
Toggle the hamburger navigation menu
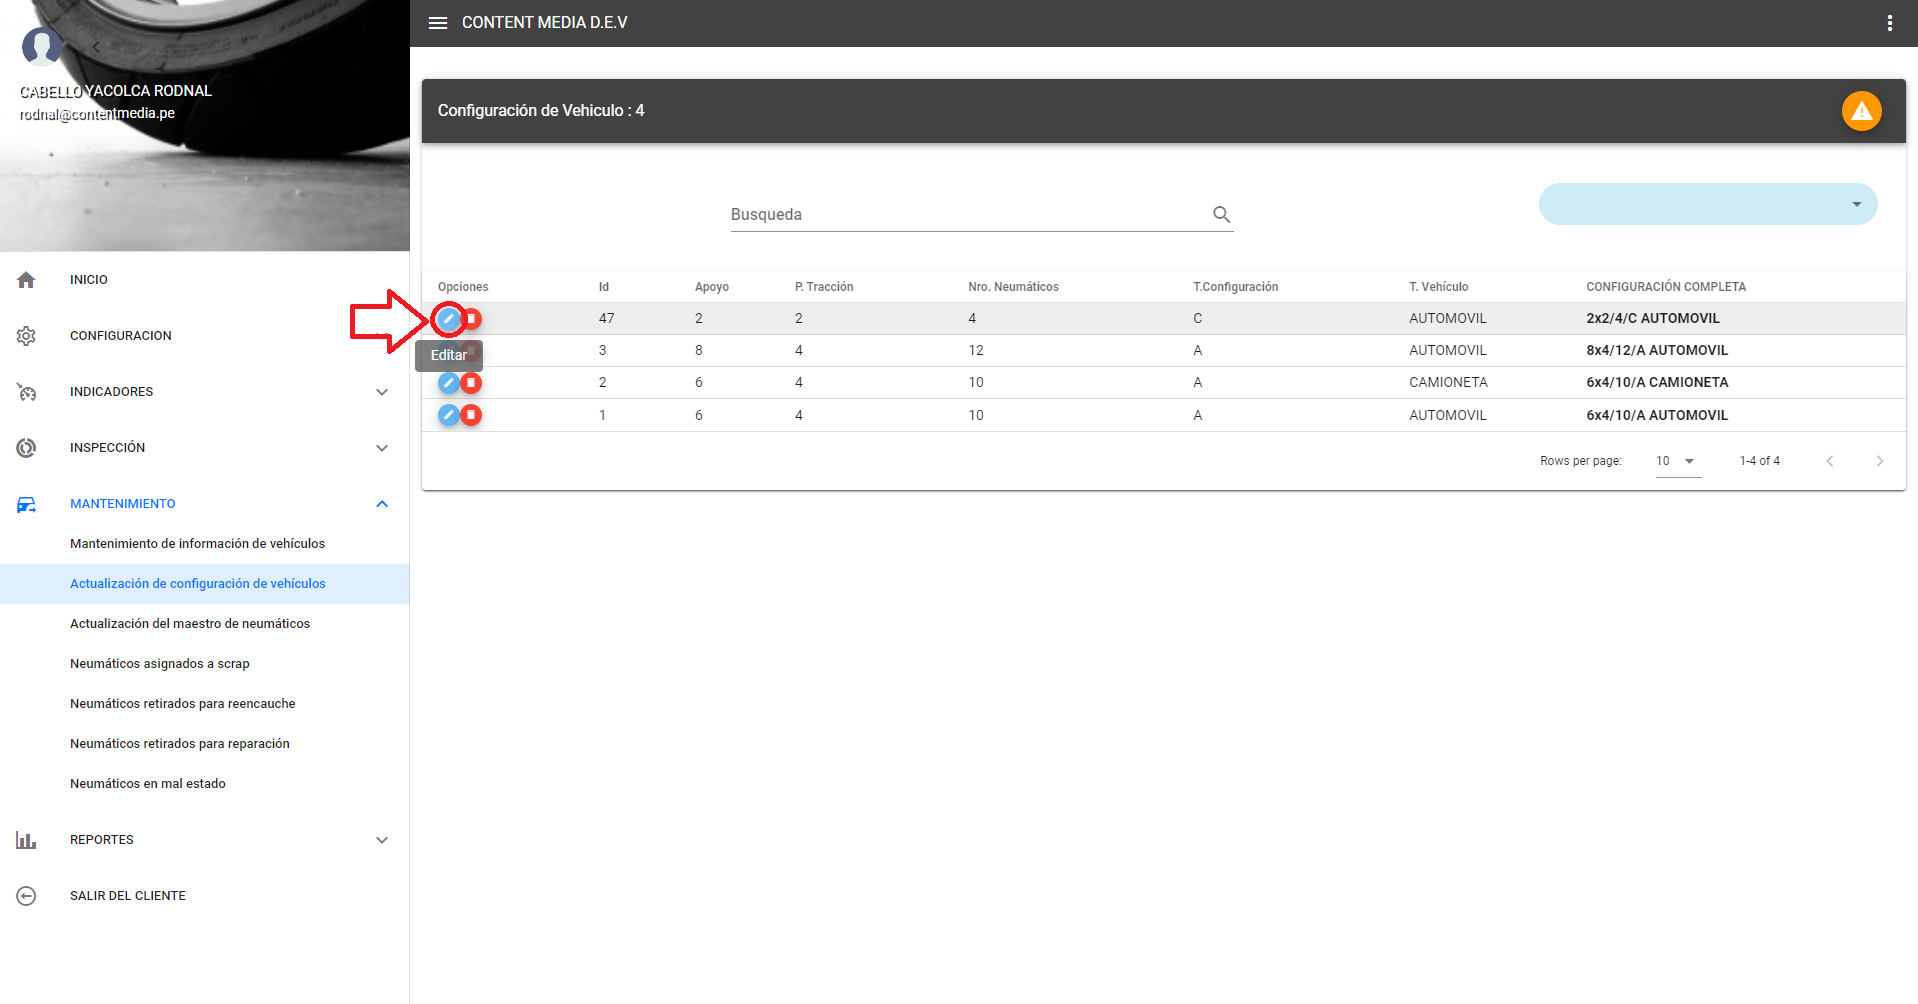[438, 23]
